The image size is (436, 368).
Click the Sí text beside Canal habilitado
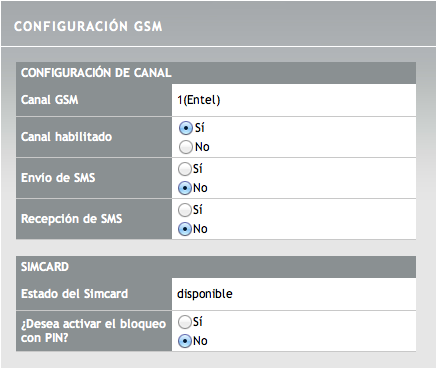click(200, 128)
